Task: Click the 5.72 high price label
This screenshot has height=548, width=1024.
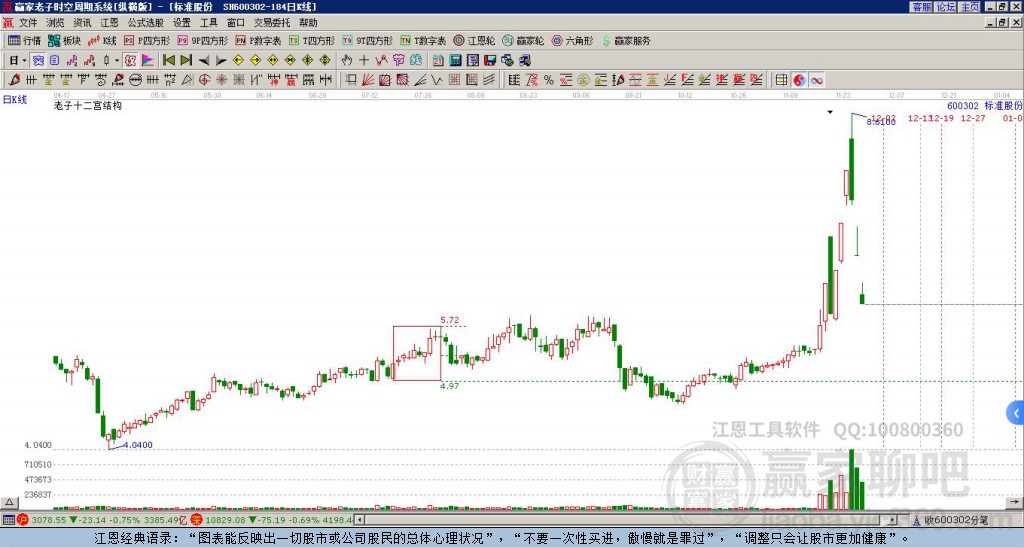Action: pos(450,320)
